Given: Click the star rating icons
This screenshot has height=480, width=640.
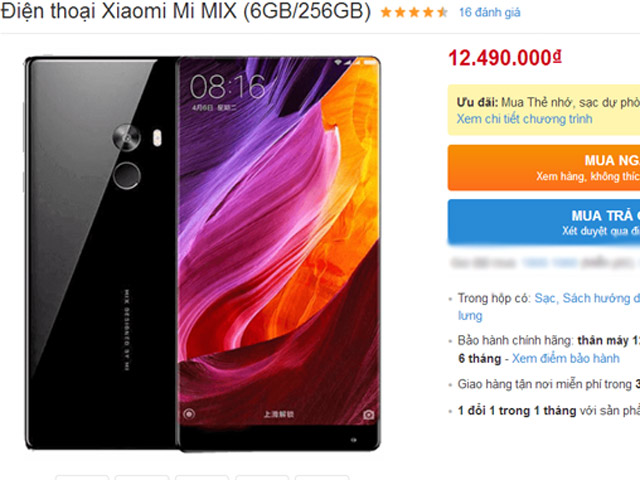Looking at the screenshot, I should [x=414, y=13].
